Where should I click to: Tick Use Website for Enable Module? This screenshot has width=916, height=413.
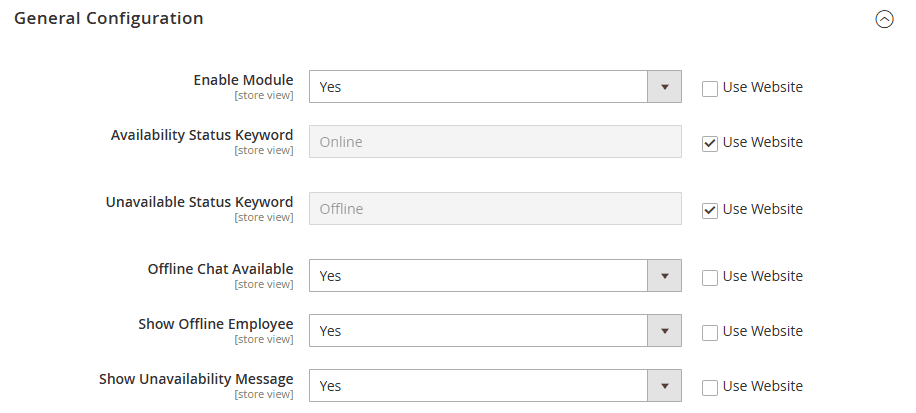tap(710, 88)
